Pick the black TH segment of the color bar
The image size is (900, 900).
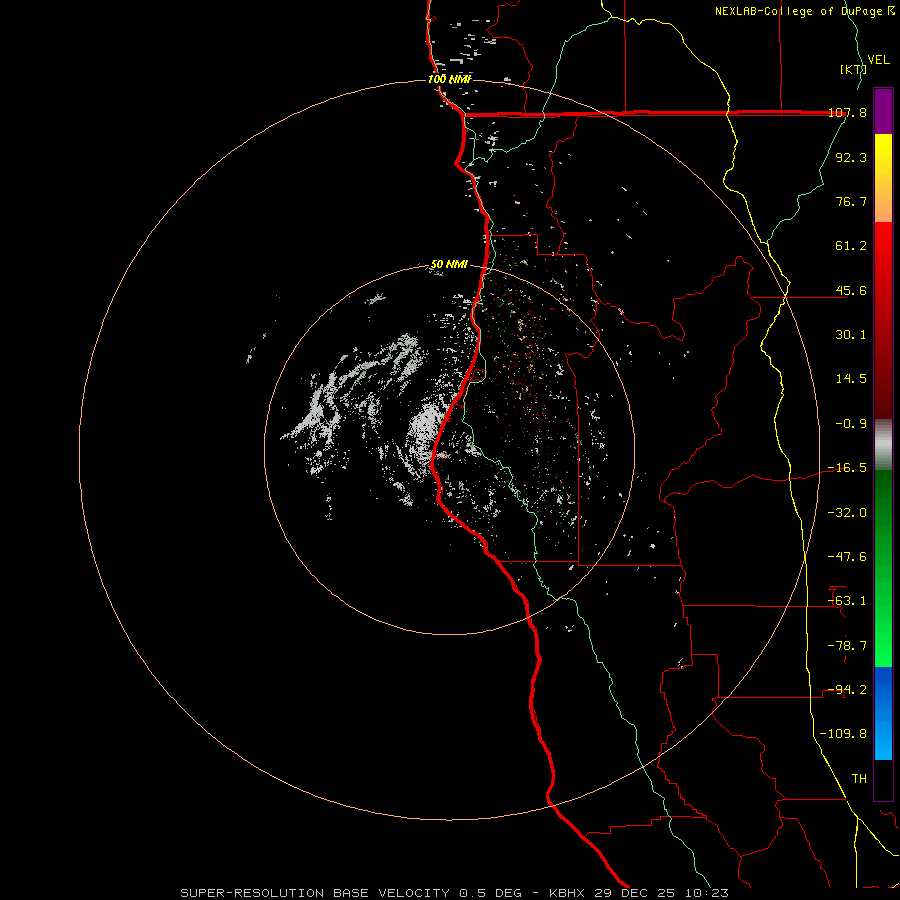(x=883, y=780)
